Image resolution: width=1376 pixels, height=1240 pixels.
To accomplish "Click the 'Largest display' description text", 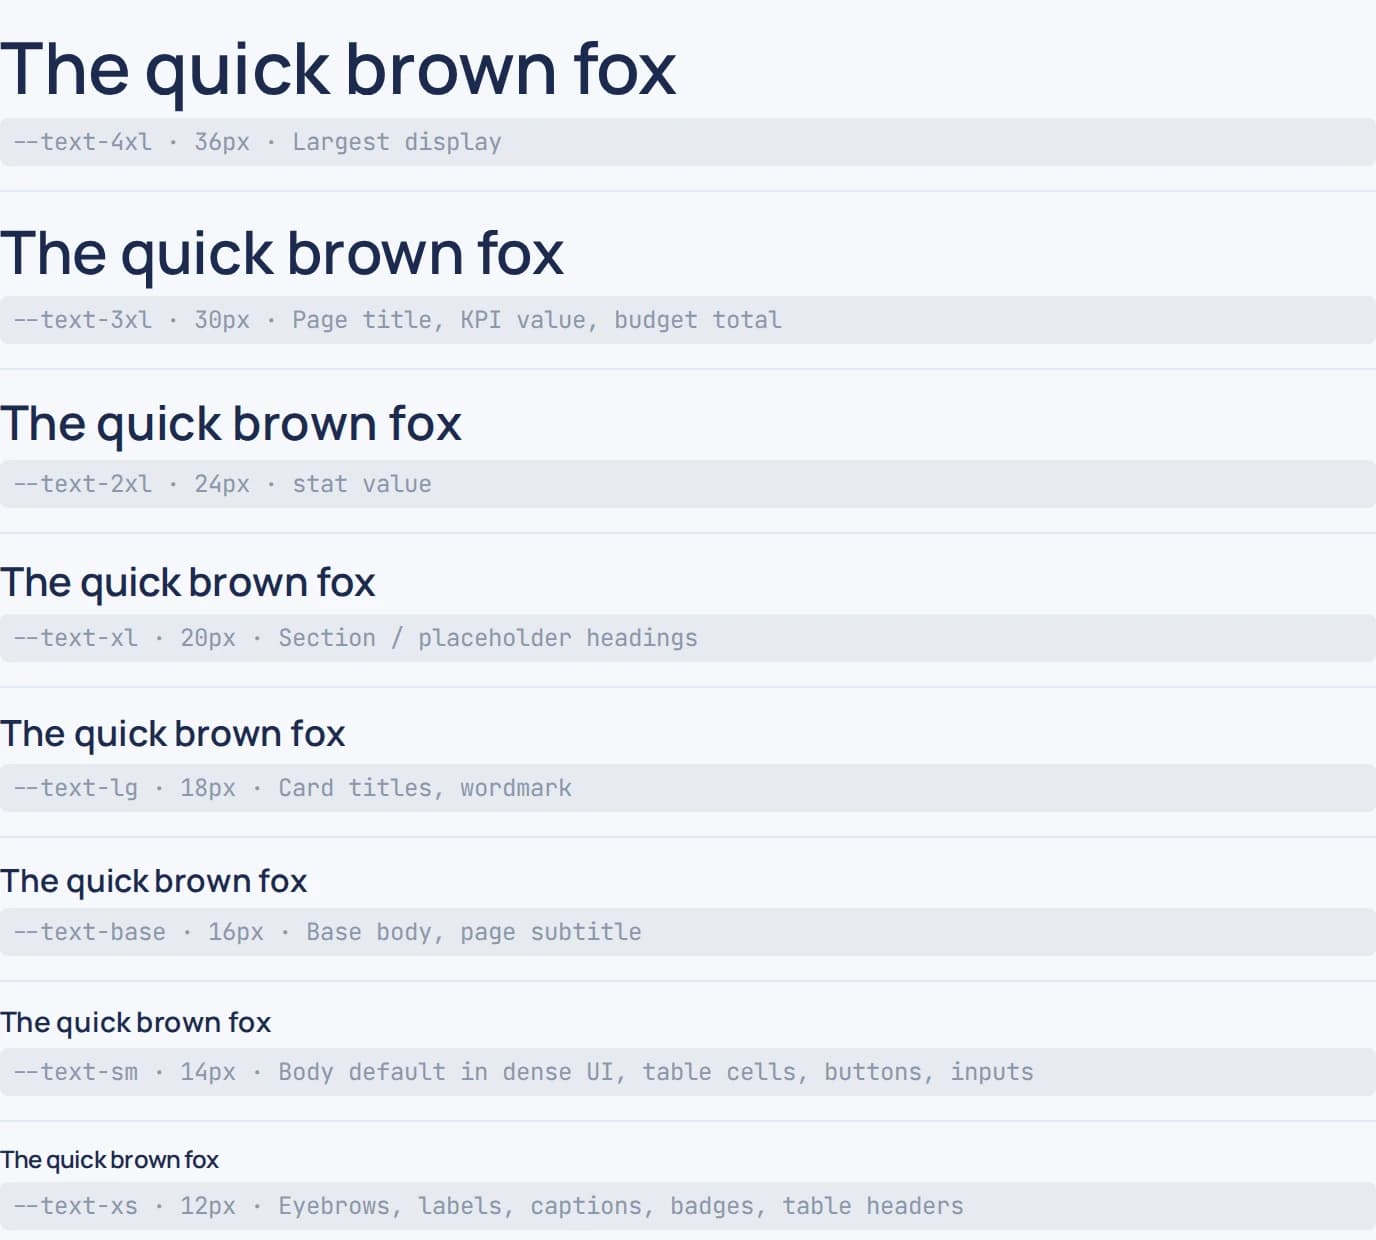I will (x=397, y=143).
